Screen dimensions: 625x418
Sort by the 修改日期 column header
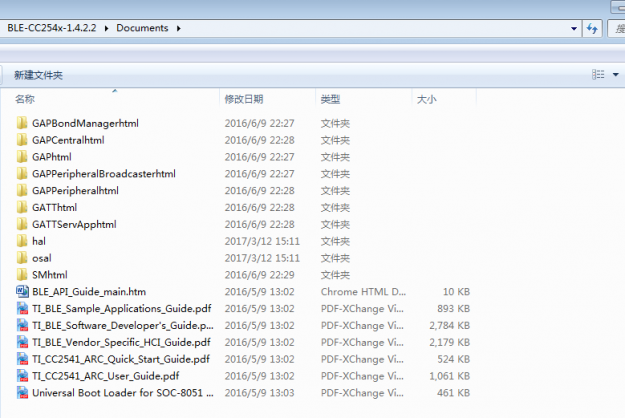244,99
